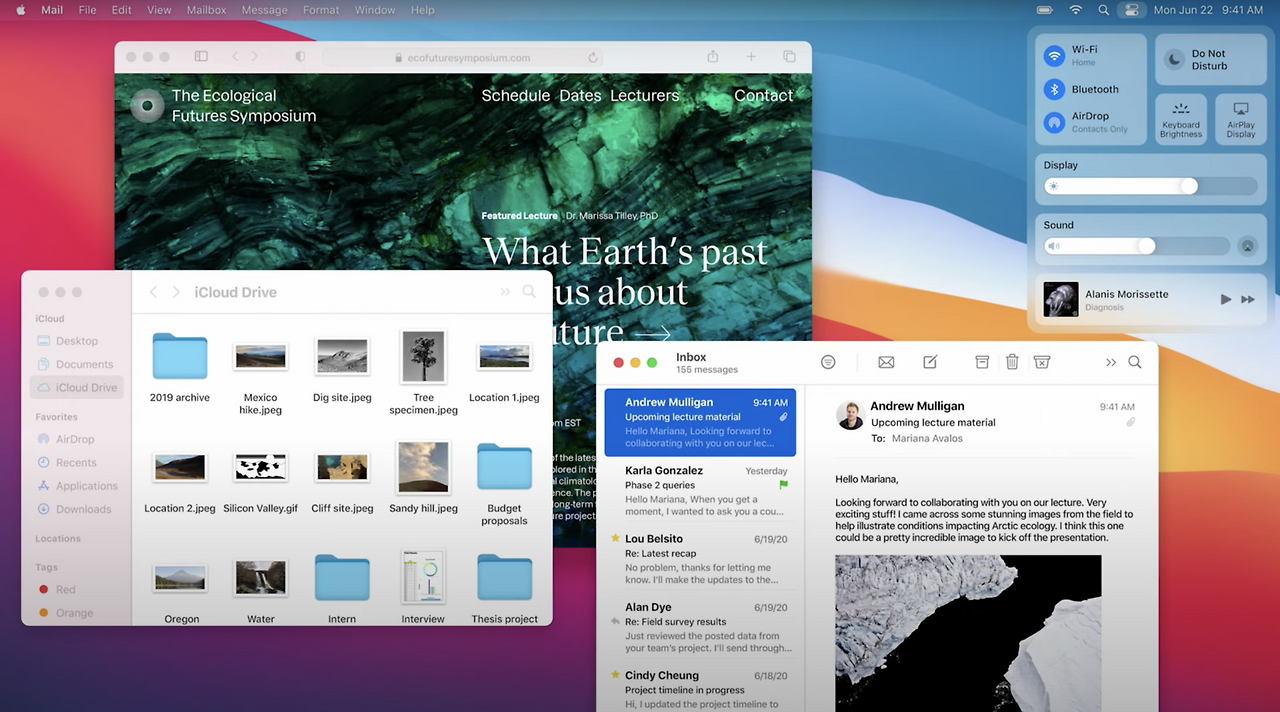Play the Alanis Morissette track
The image size is (1280, 712).
(x=1226, y=299)
